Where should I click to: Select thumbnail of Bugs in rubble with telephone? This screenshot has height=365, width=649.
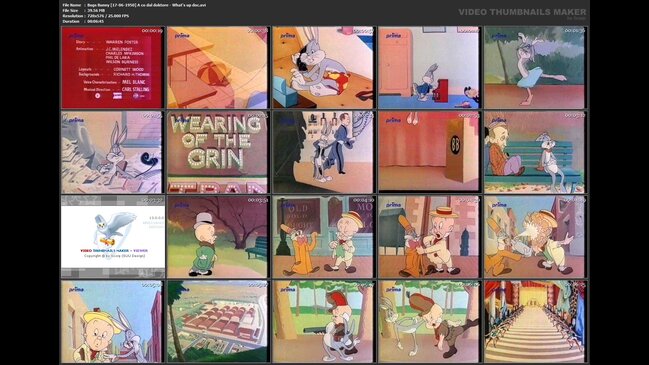tap(112, 152)
